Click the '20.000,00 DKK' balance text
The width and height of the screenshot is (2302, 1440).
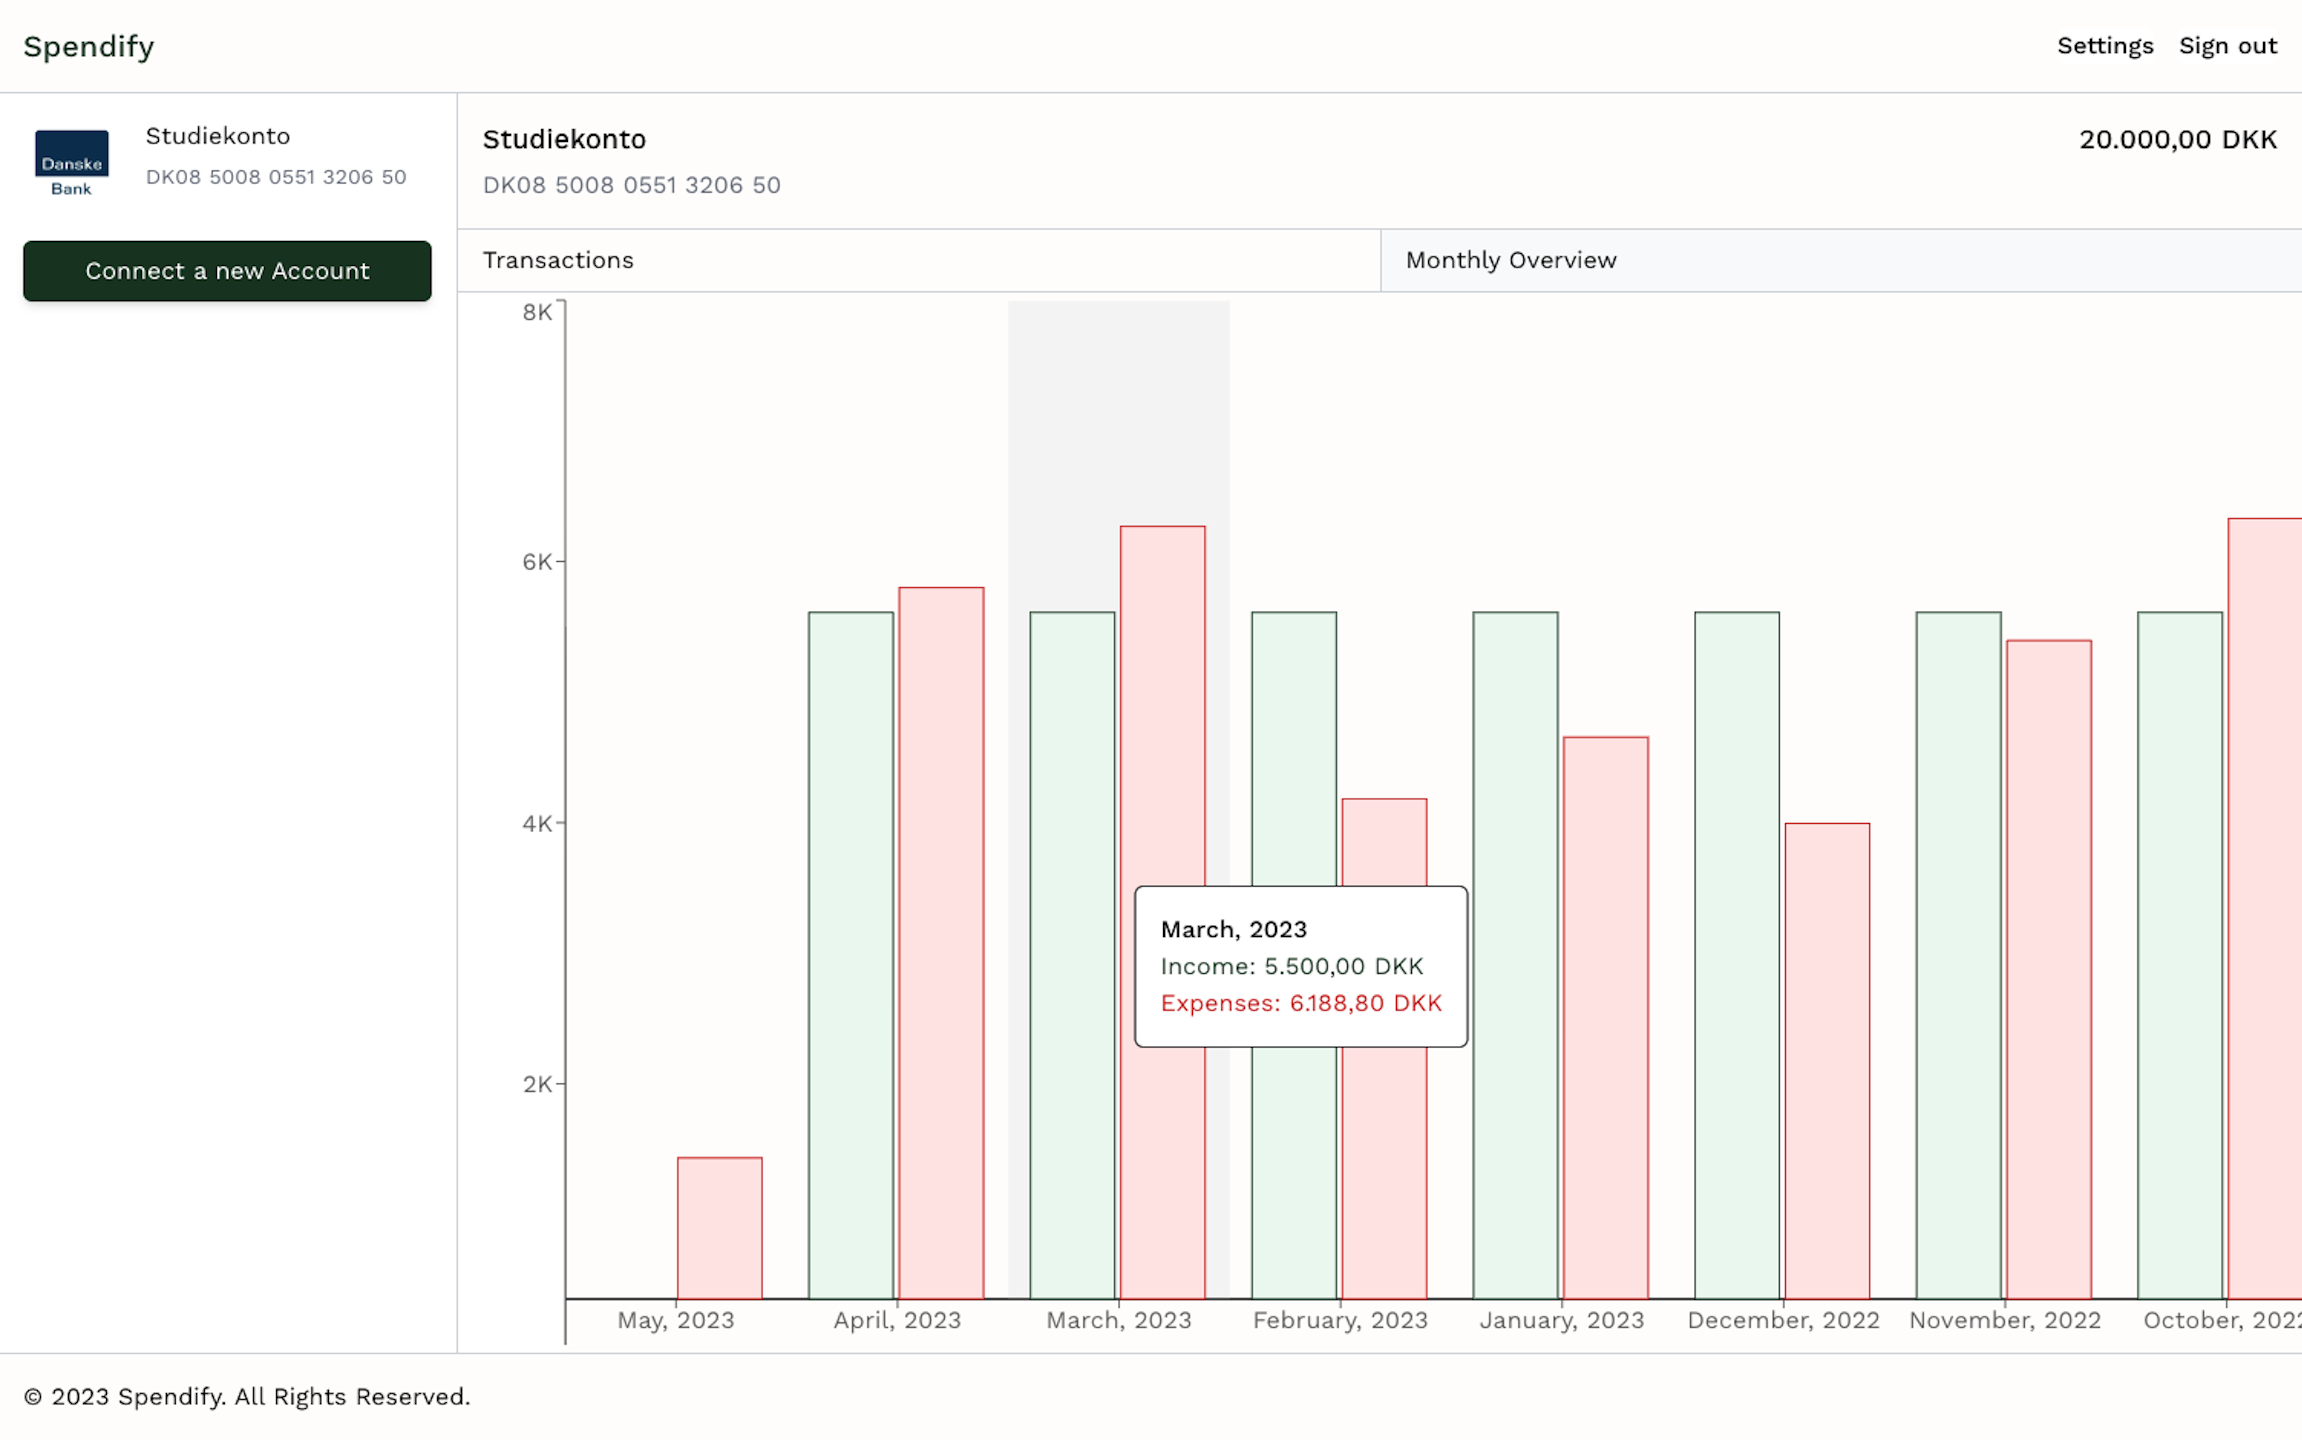tap(2178, 139)
